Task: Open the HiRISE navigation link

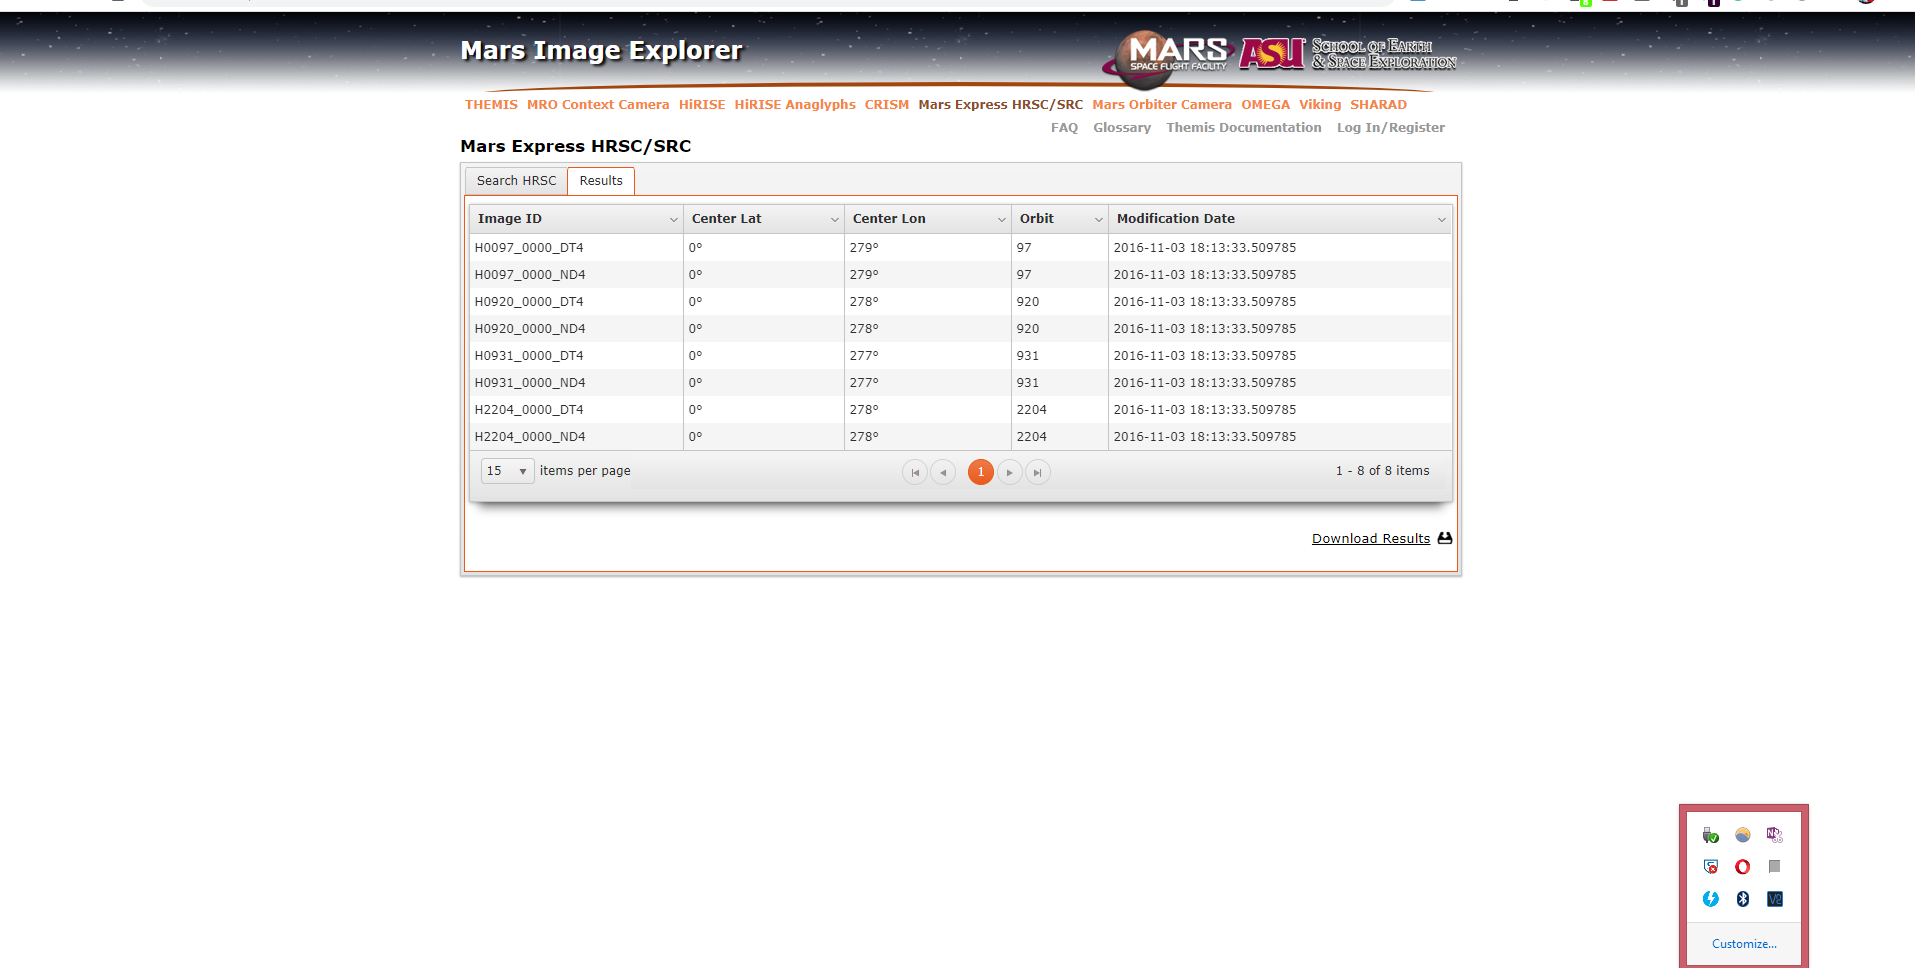Action: [x=702, y=105]
